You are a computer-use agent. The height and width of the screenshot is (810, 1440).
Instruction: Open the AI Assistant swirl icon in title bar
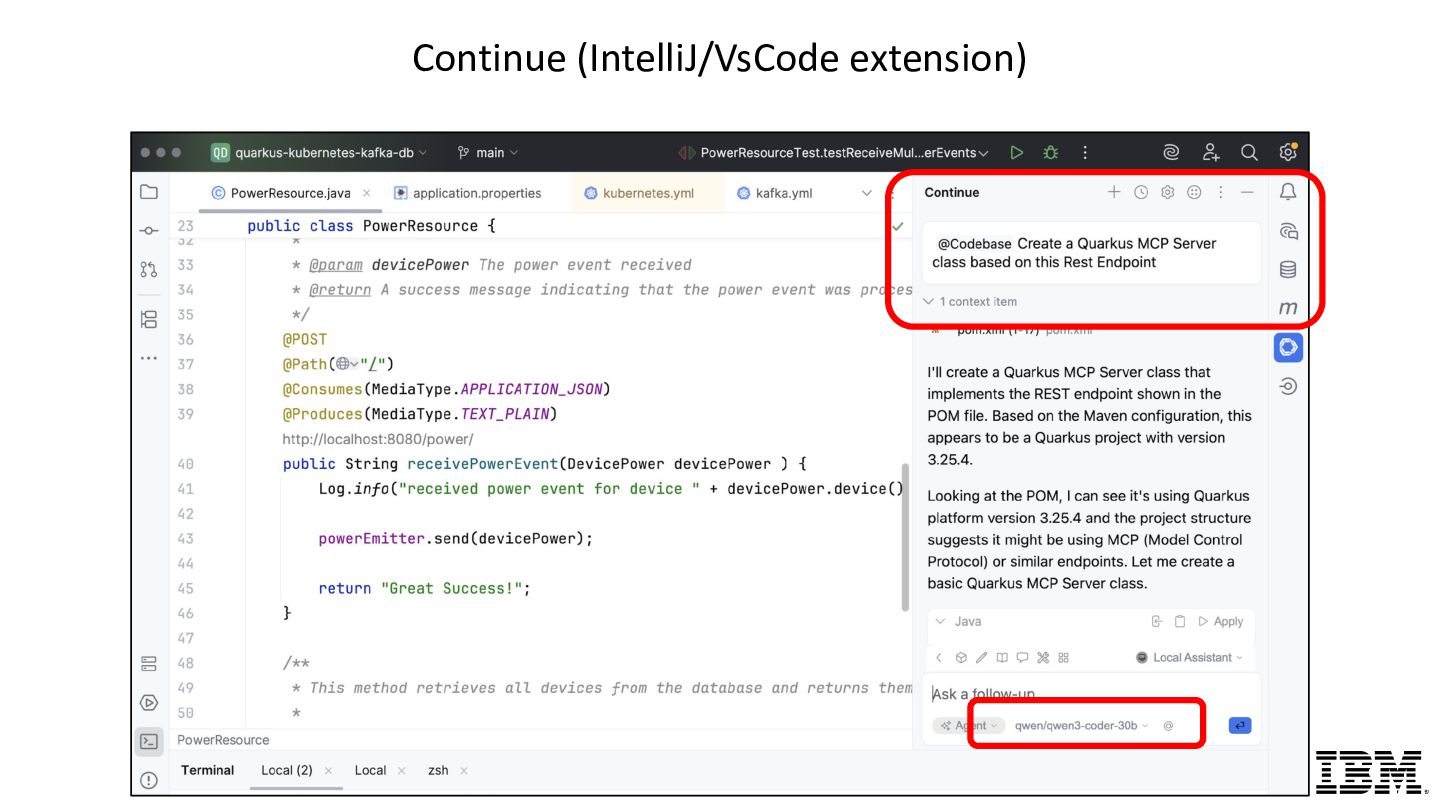pos(1171,152)
